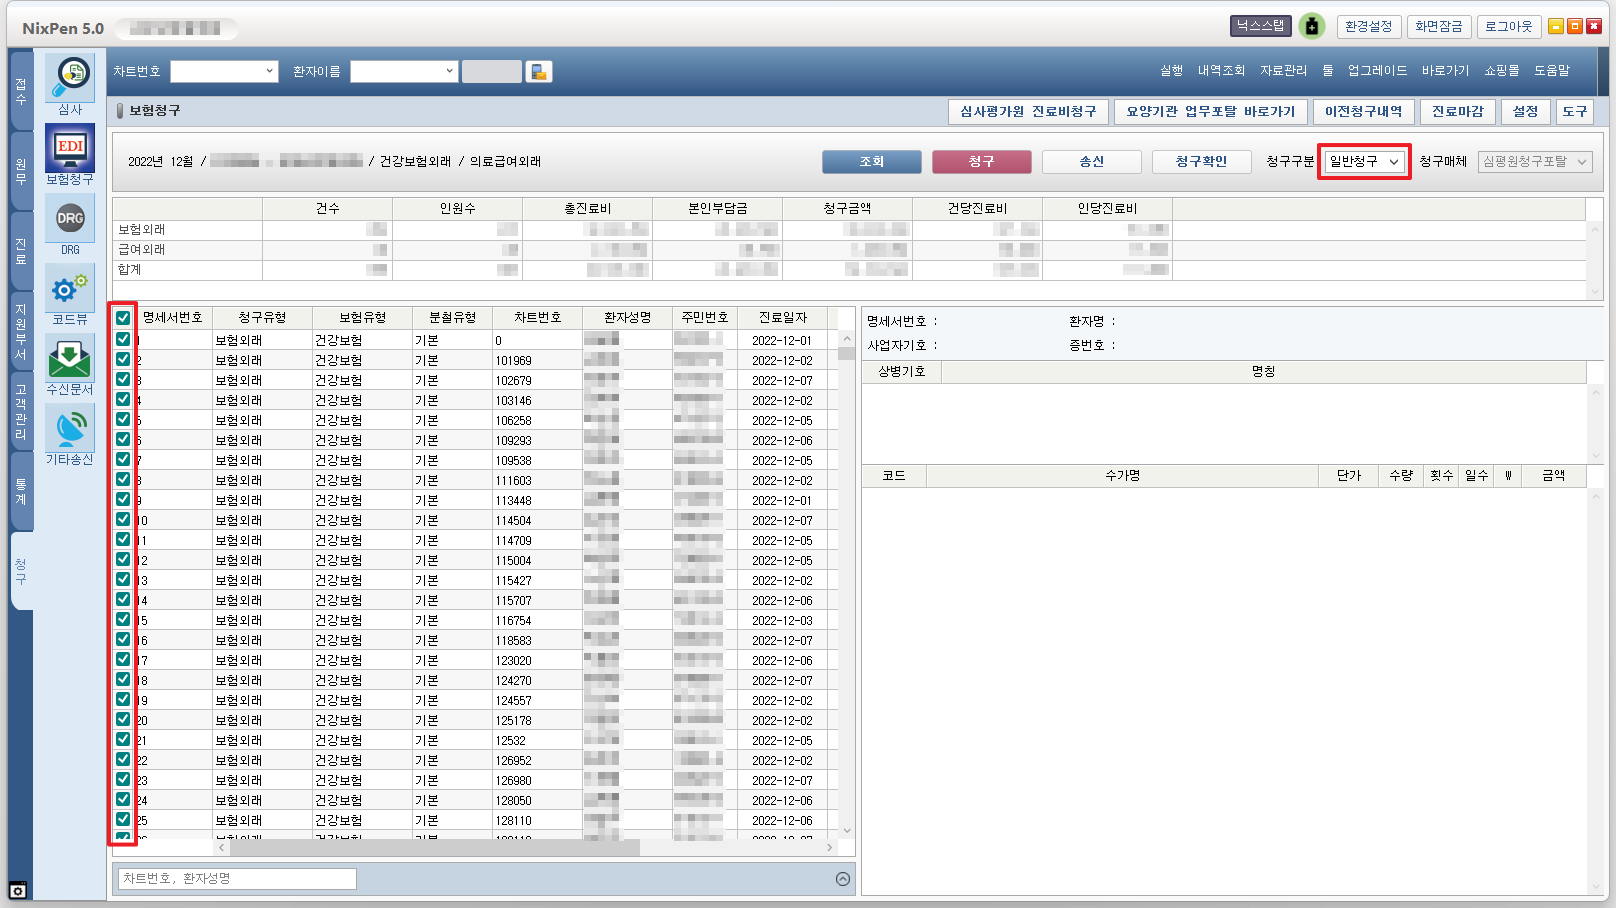The width and height of the screenshot is (1616, 908).
Task: Open the 청구구분 일반청구 dropdown
Action: [x=1364, y=162]
